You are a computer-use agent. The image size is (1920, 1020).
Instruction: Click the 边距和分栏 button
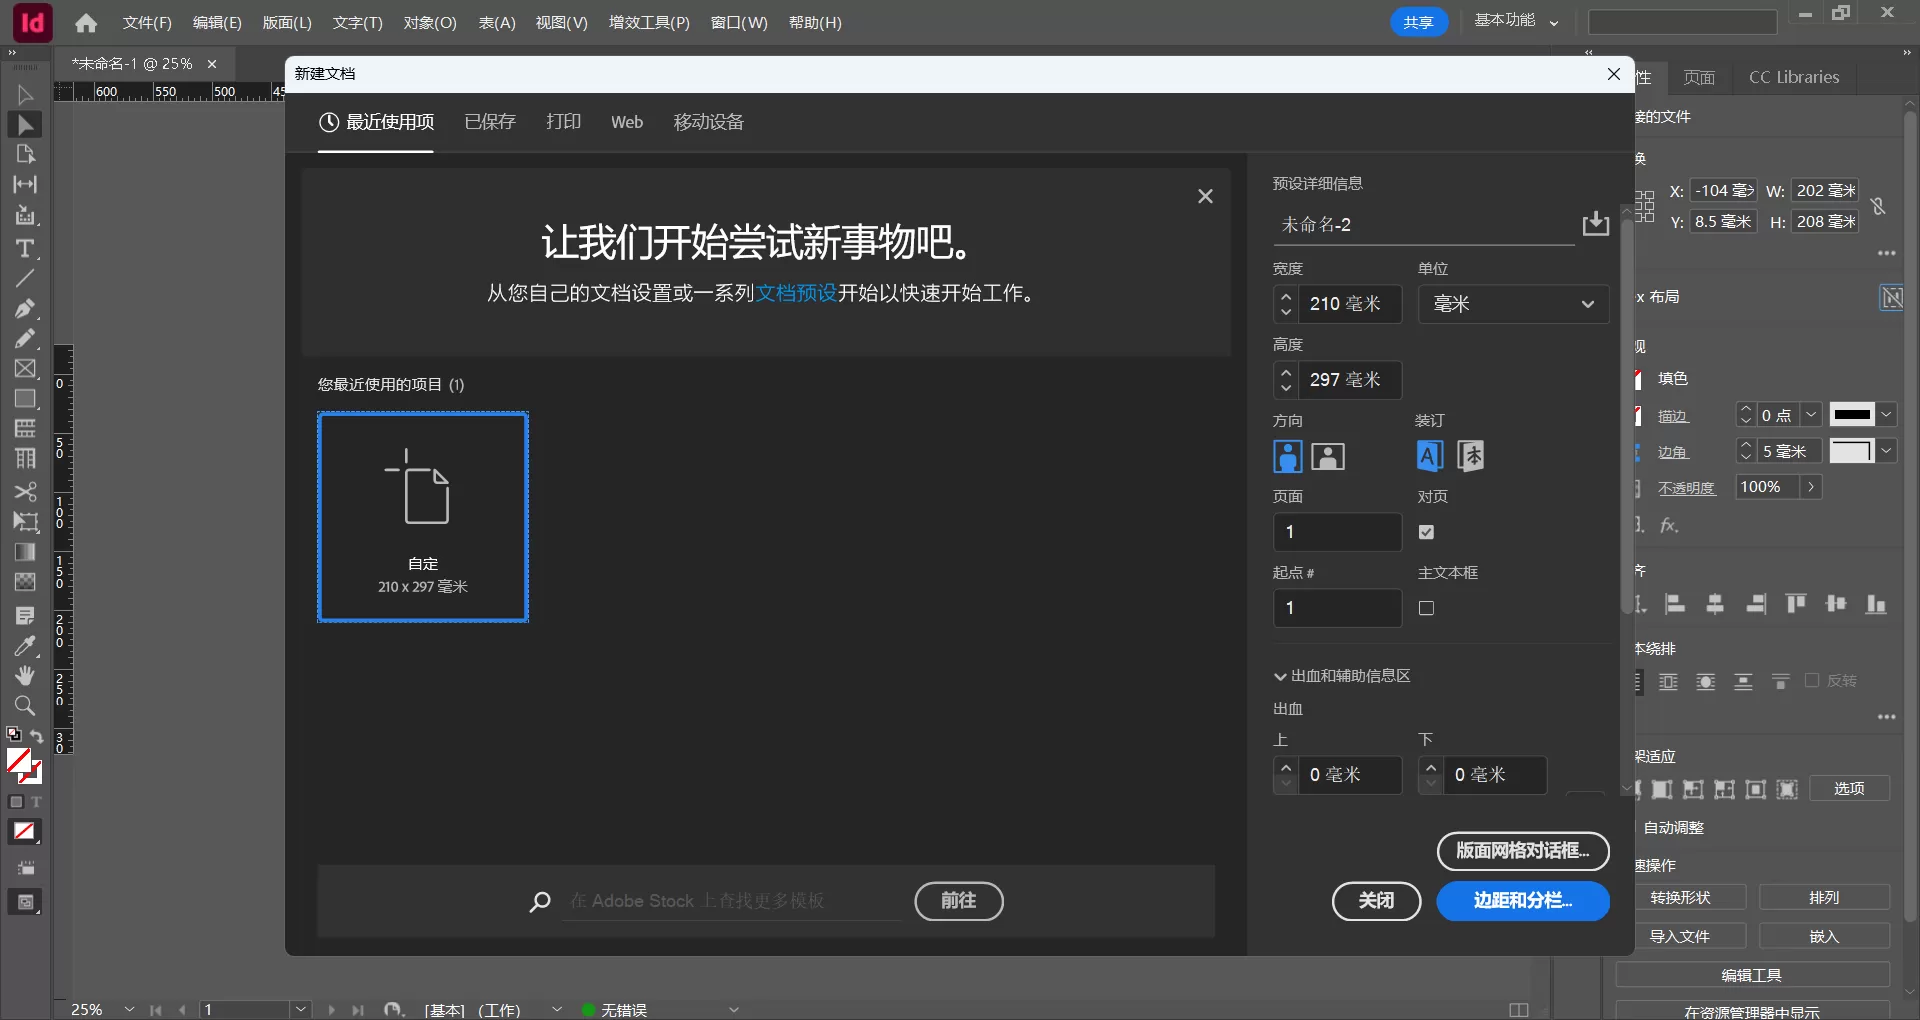[1522, 901]
